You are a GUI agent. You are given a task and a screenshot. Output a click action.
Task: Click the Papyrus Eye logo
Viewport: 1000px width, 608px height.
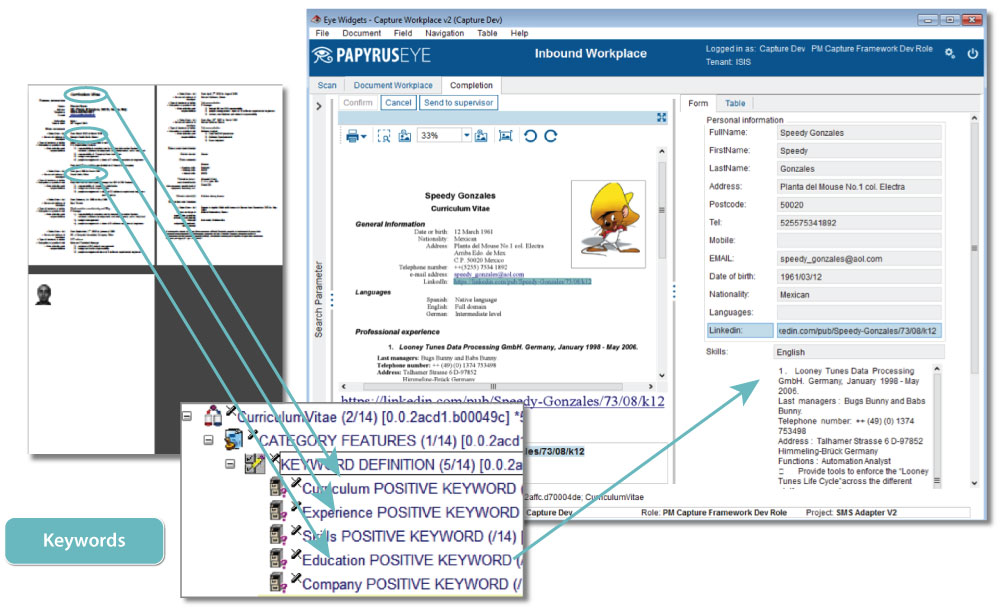pos(372,56)
